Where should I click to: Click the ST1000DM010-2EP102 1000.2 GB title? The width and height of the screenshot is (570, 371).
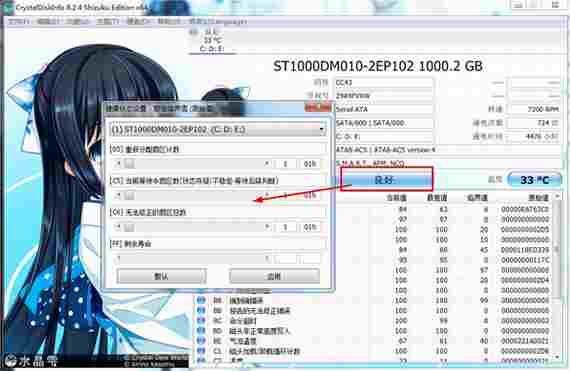(378, 66)
